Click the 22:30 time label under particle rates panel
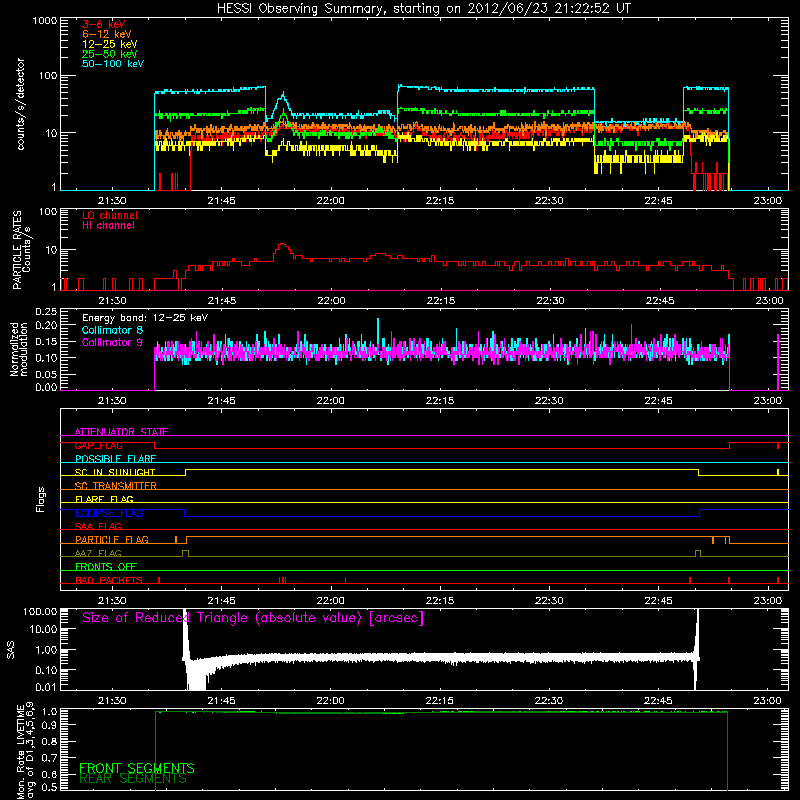 click(x=549, y=301)
